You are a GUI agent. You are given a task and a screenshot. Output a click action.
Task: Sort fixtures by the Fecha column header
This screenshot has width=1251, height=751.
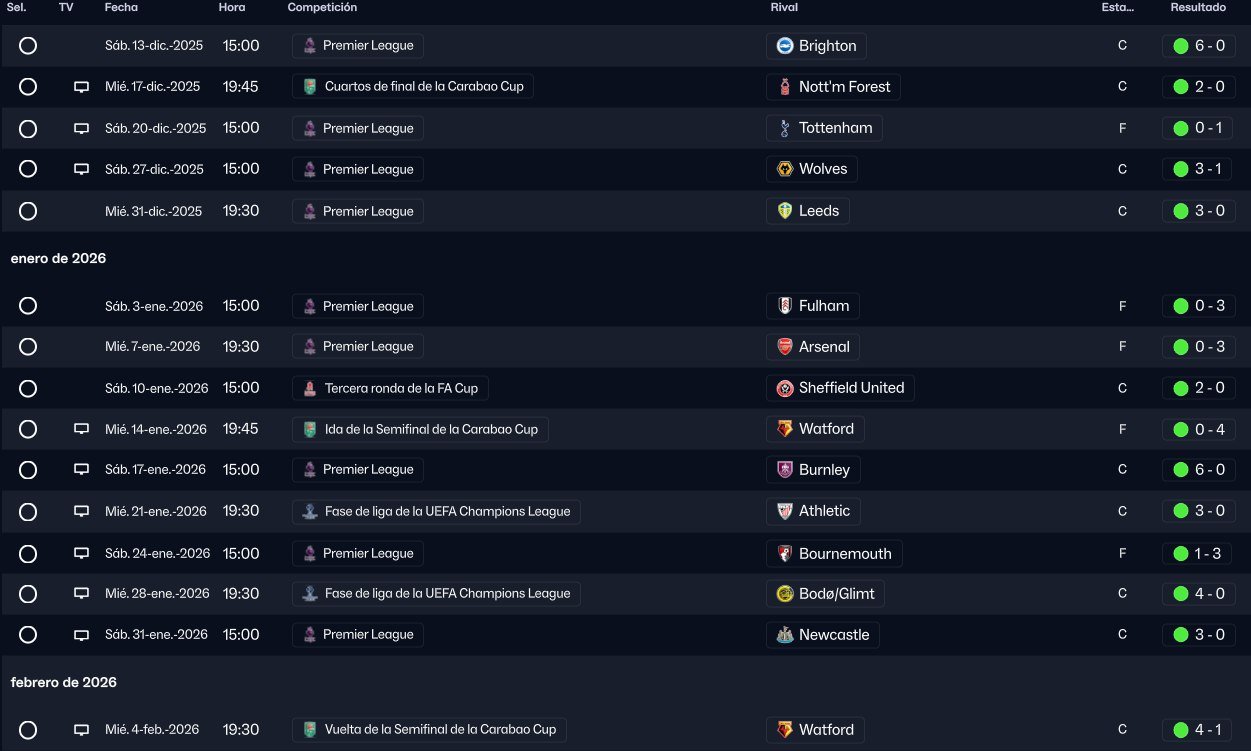pyautogui.click(x=121, y=8)
